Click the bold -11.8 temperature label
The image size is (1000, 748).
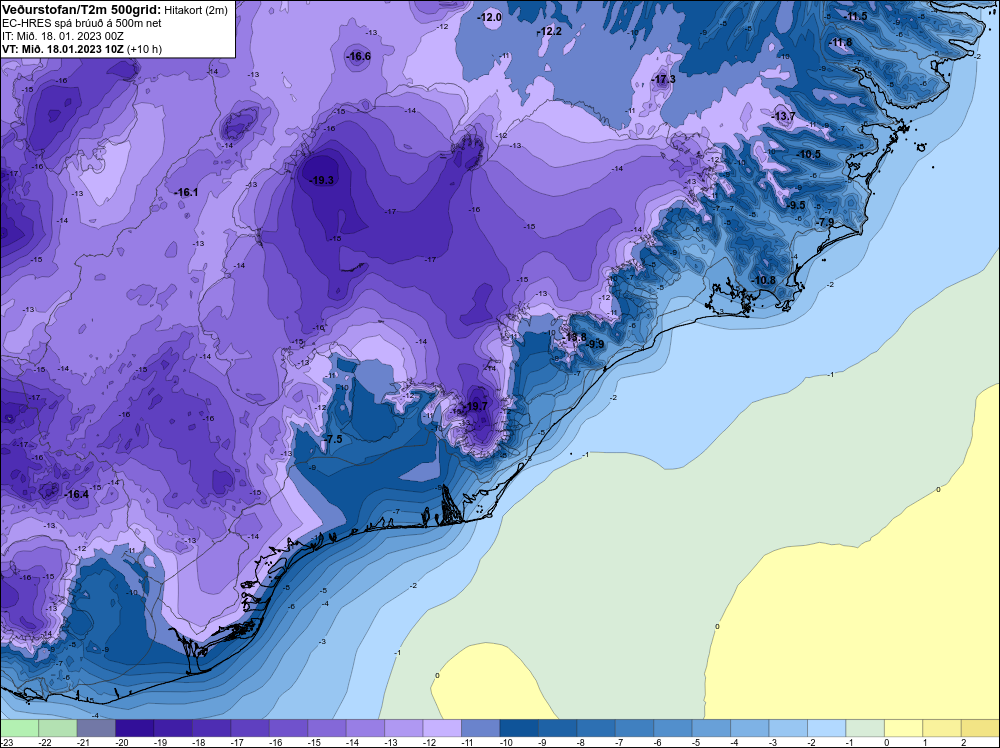841,43
